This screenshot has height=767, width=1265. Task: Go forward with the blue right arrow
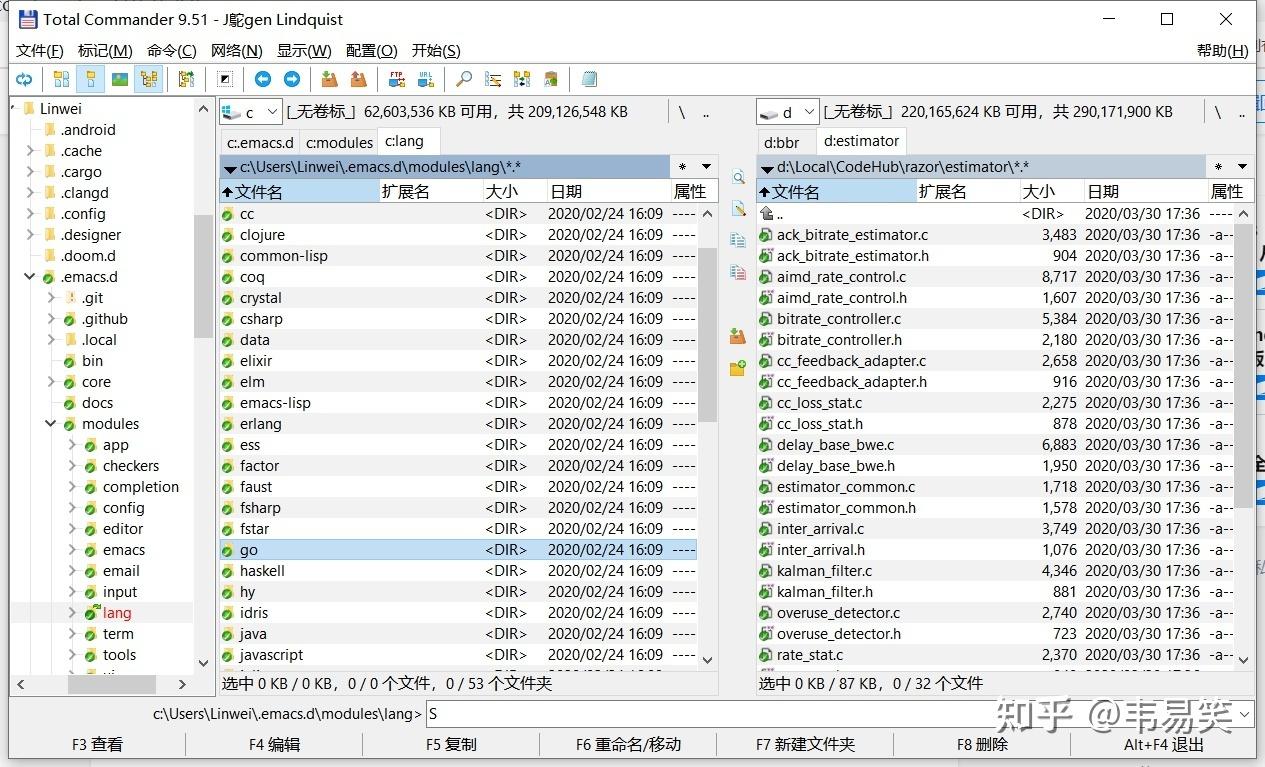(292, 79)
